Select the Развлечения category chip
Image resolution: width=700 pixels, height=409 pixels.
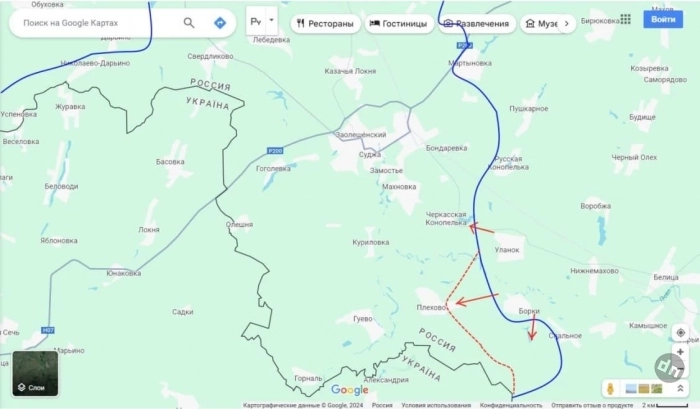point(477,24)
